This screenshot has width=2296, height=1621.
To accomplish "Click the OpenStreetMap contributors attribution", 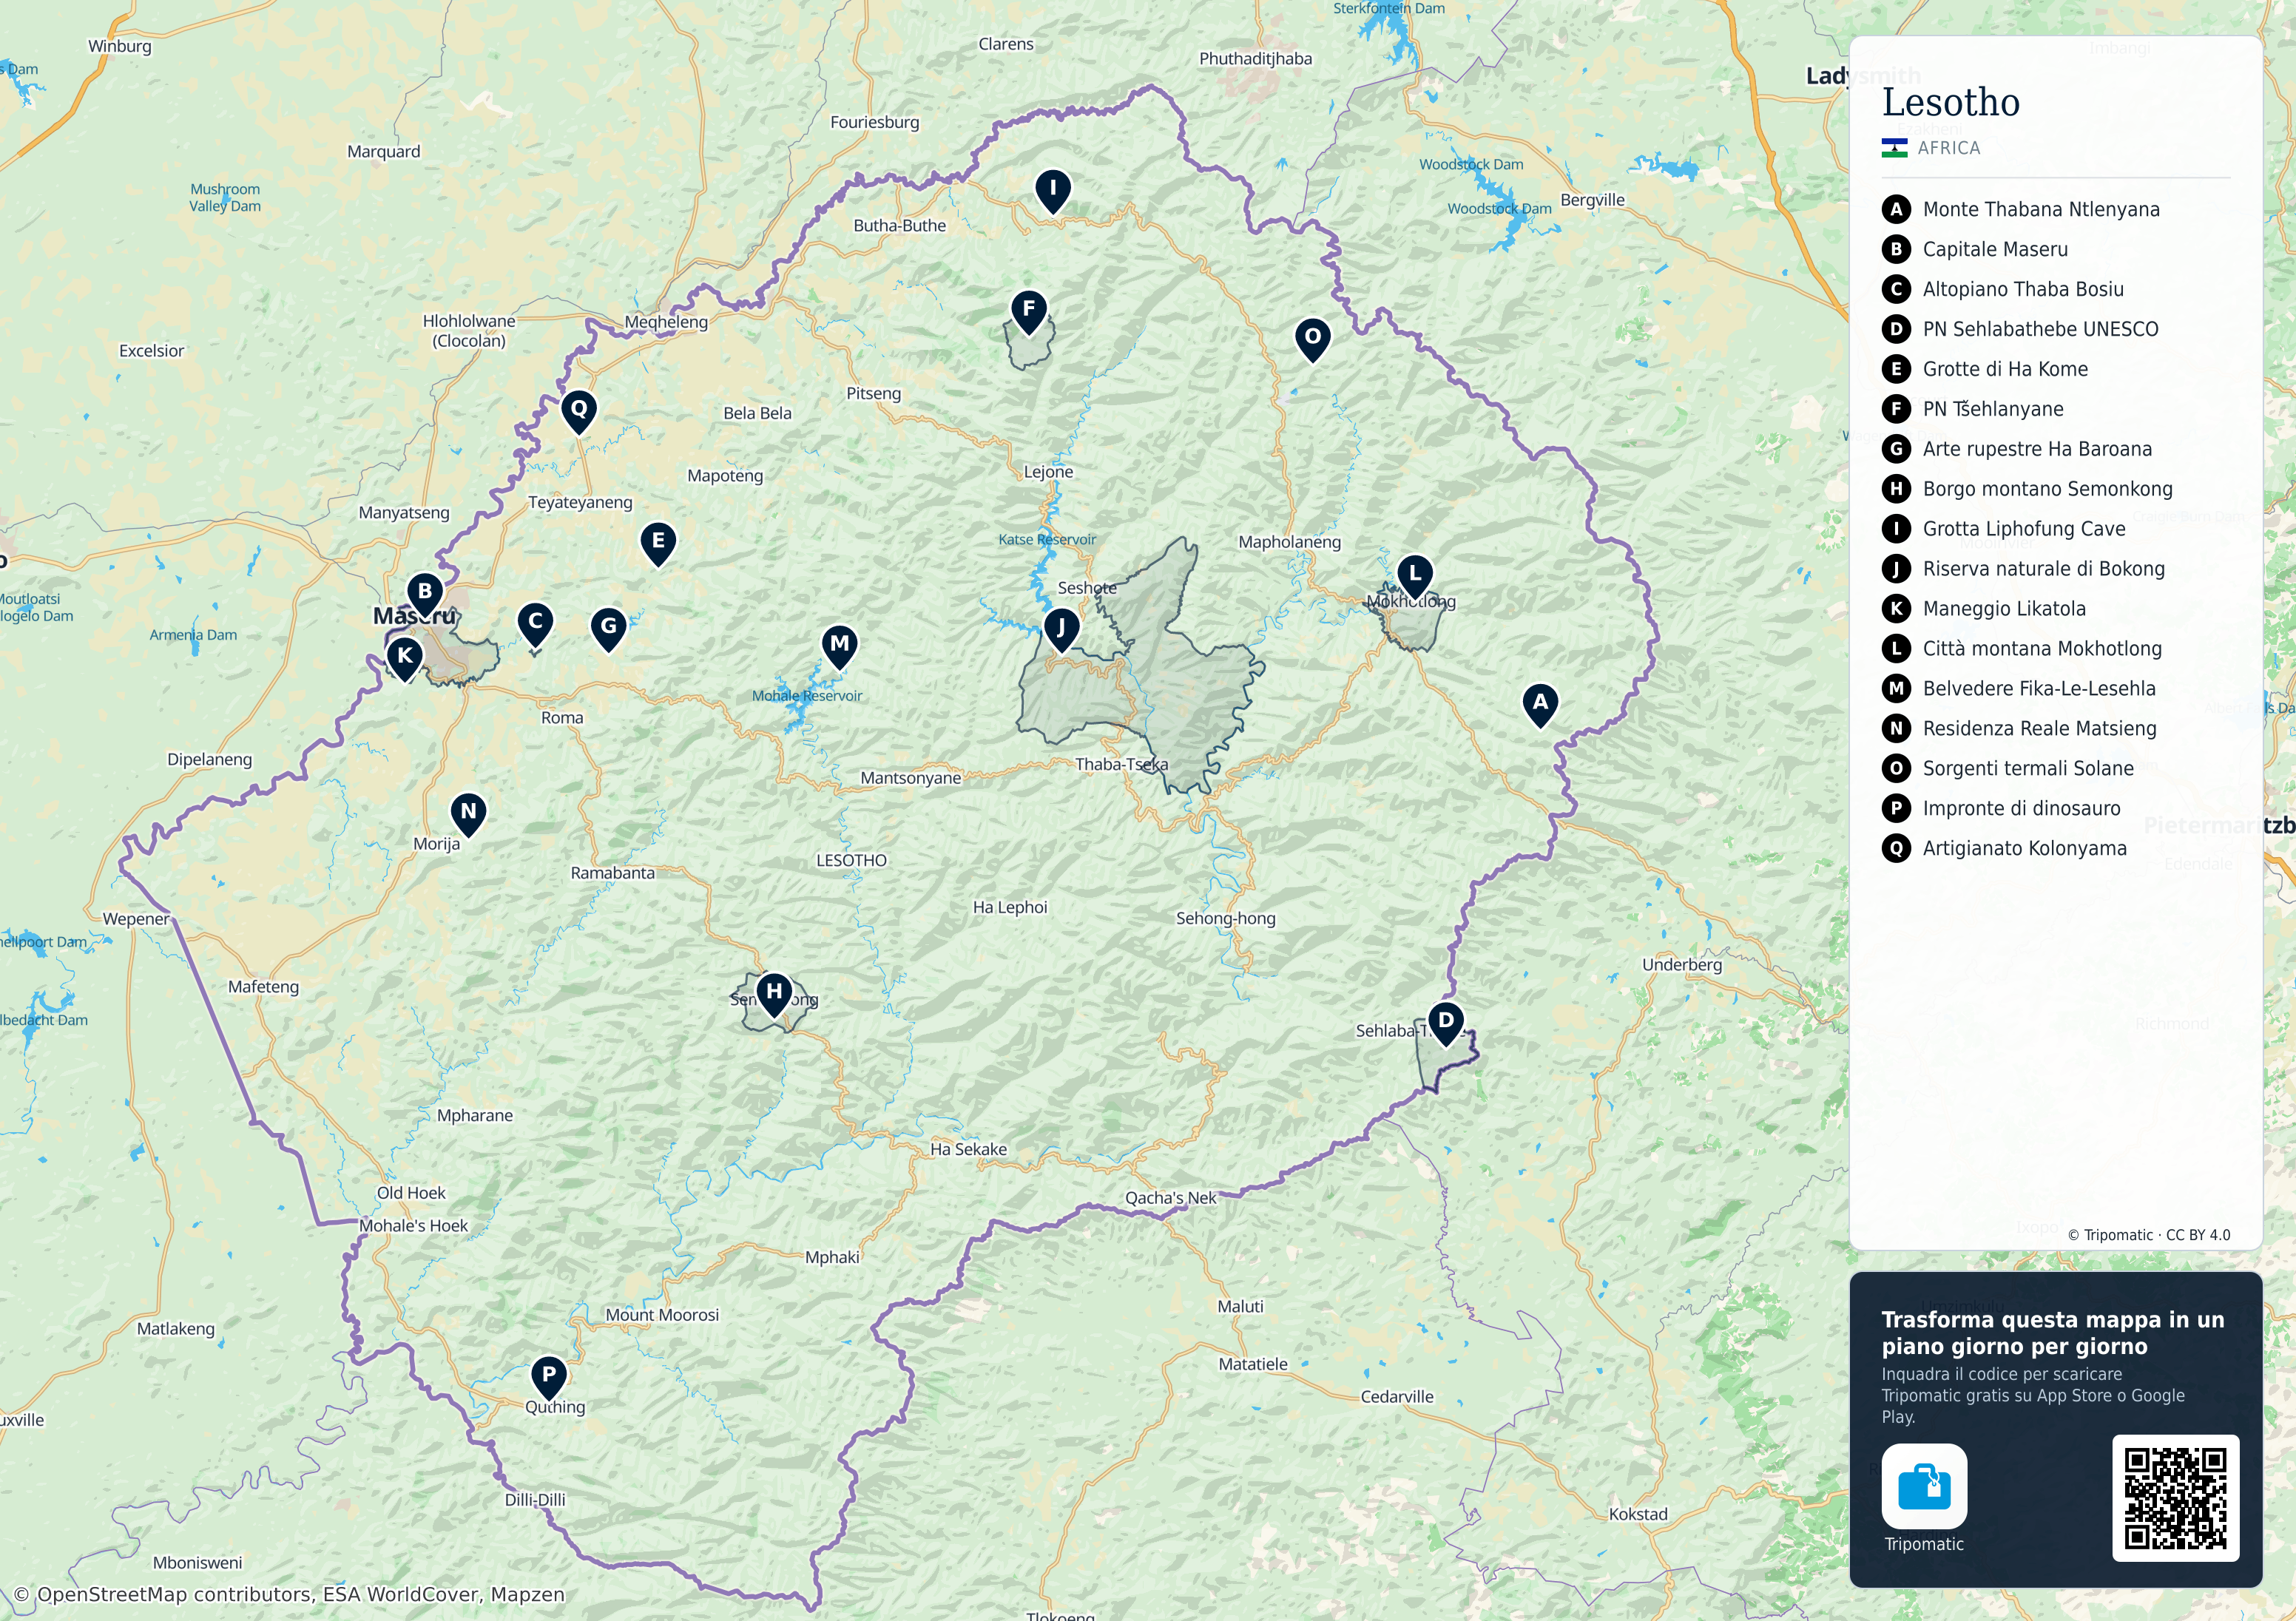I will (290, 1594).
